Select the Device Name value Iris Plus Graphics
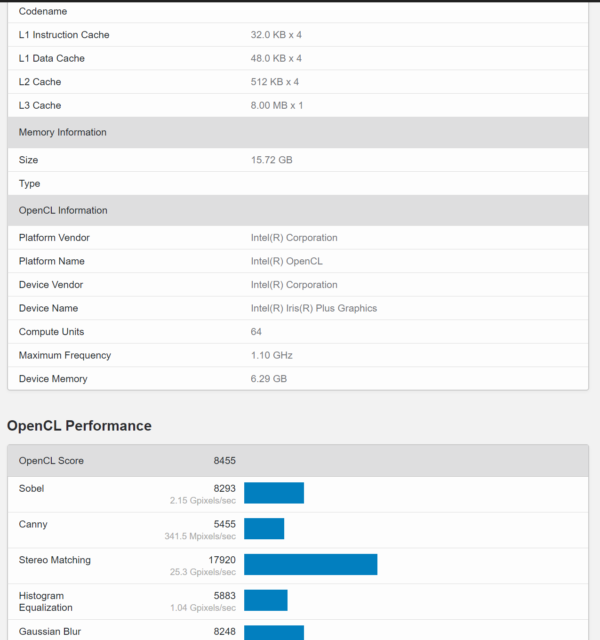Image resolution: width=600 pixels, height=640 pixels. [x=313, y=308]
